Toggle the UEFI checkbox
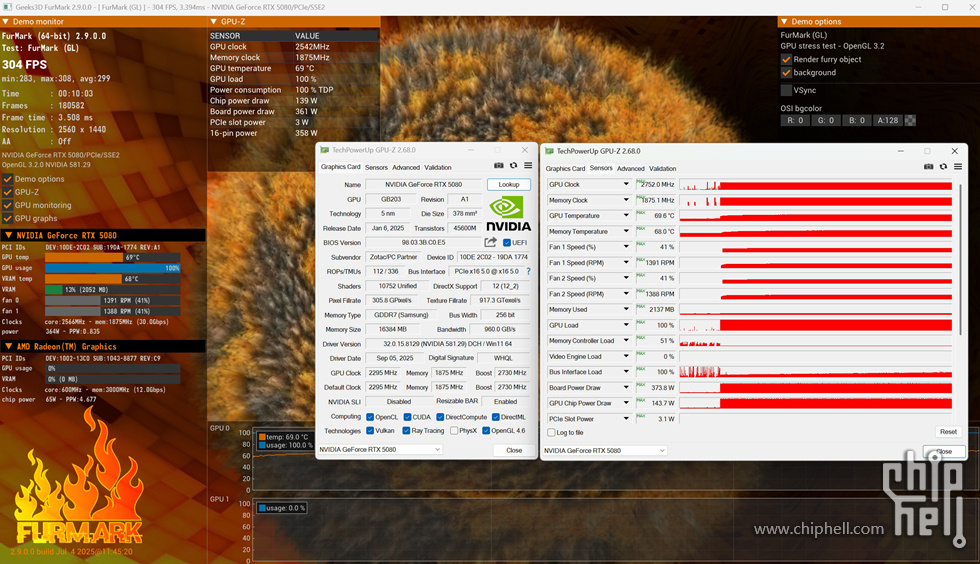 [x=507, y=243]
